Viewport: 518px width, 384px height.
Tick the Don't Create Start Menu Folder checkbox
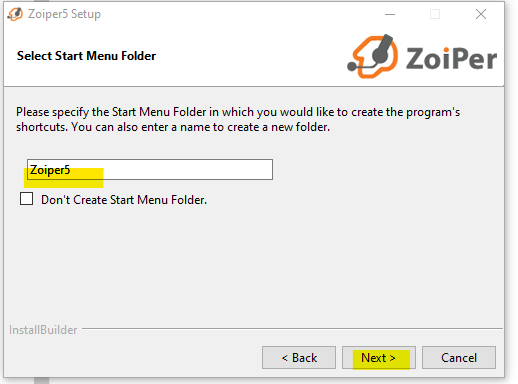26,199
